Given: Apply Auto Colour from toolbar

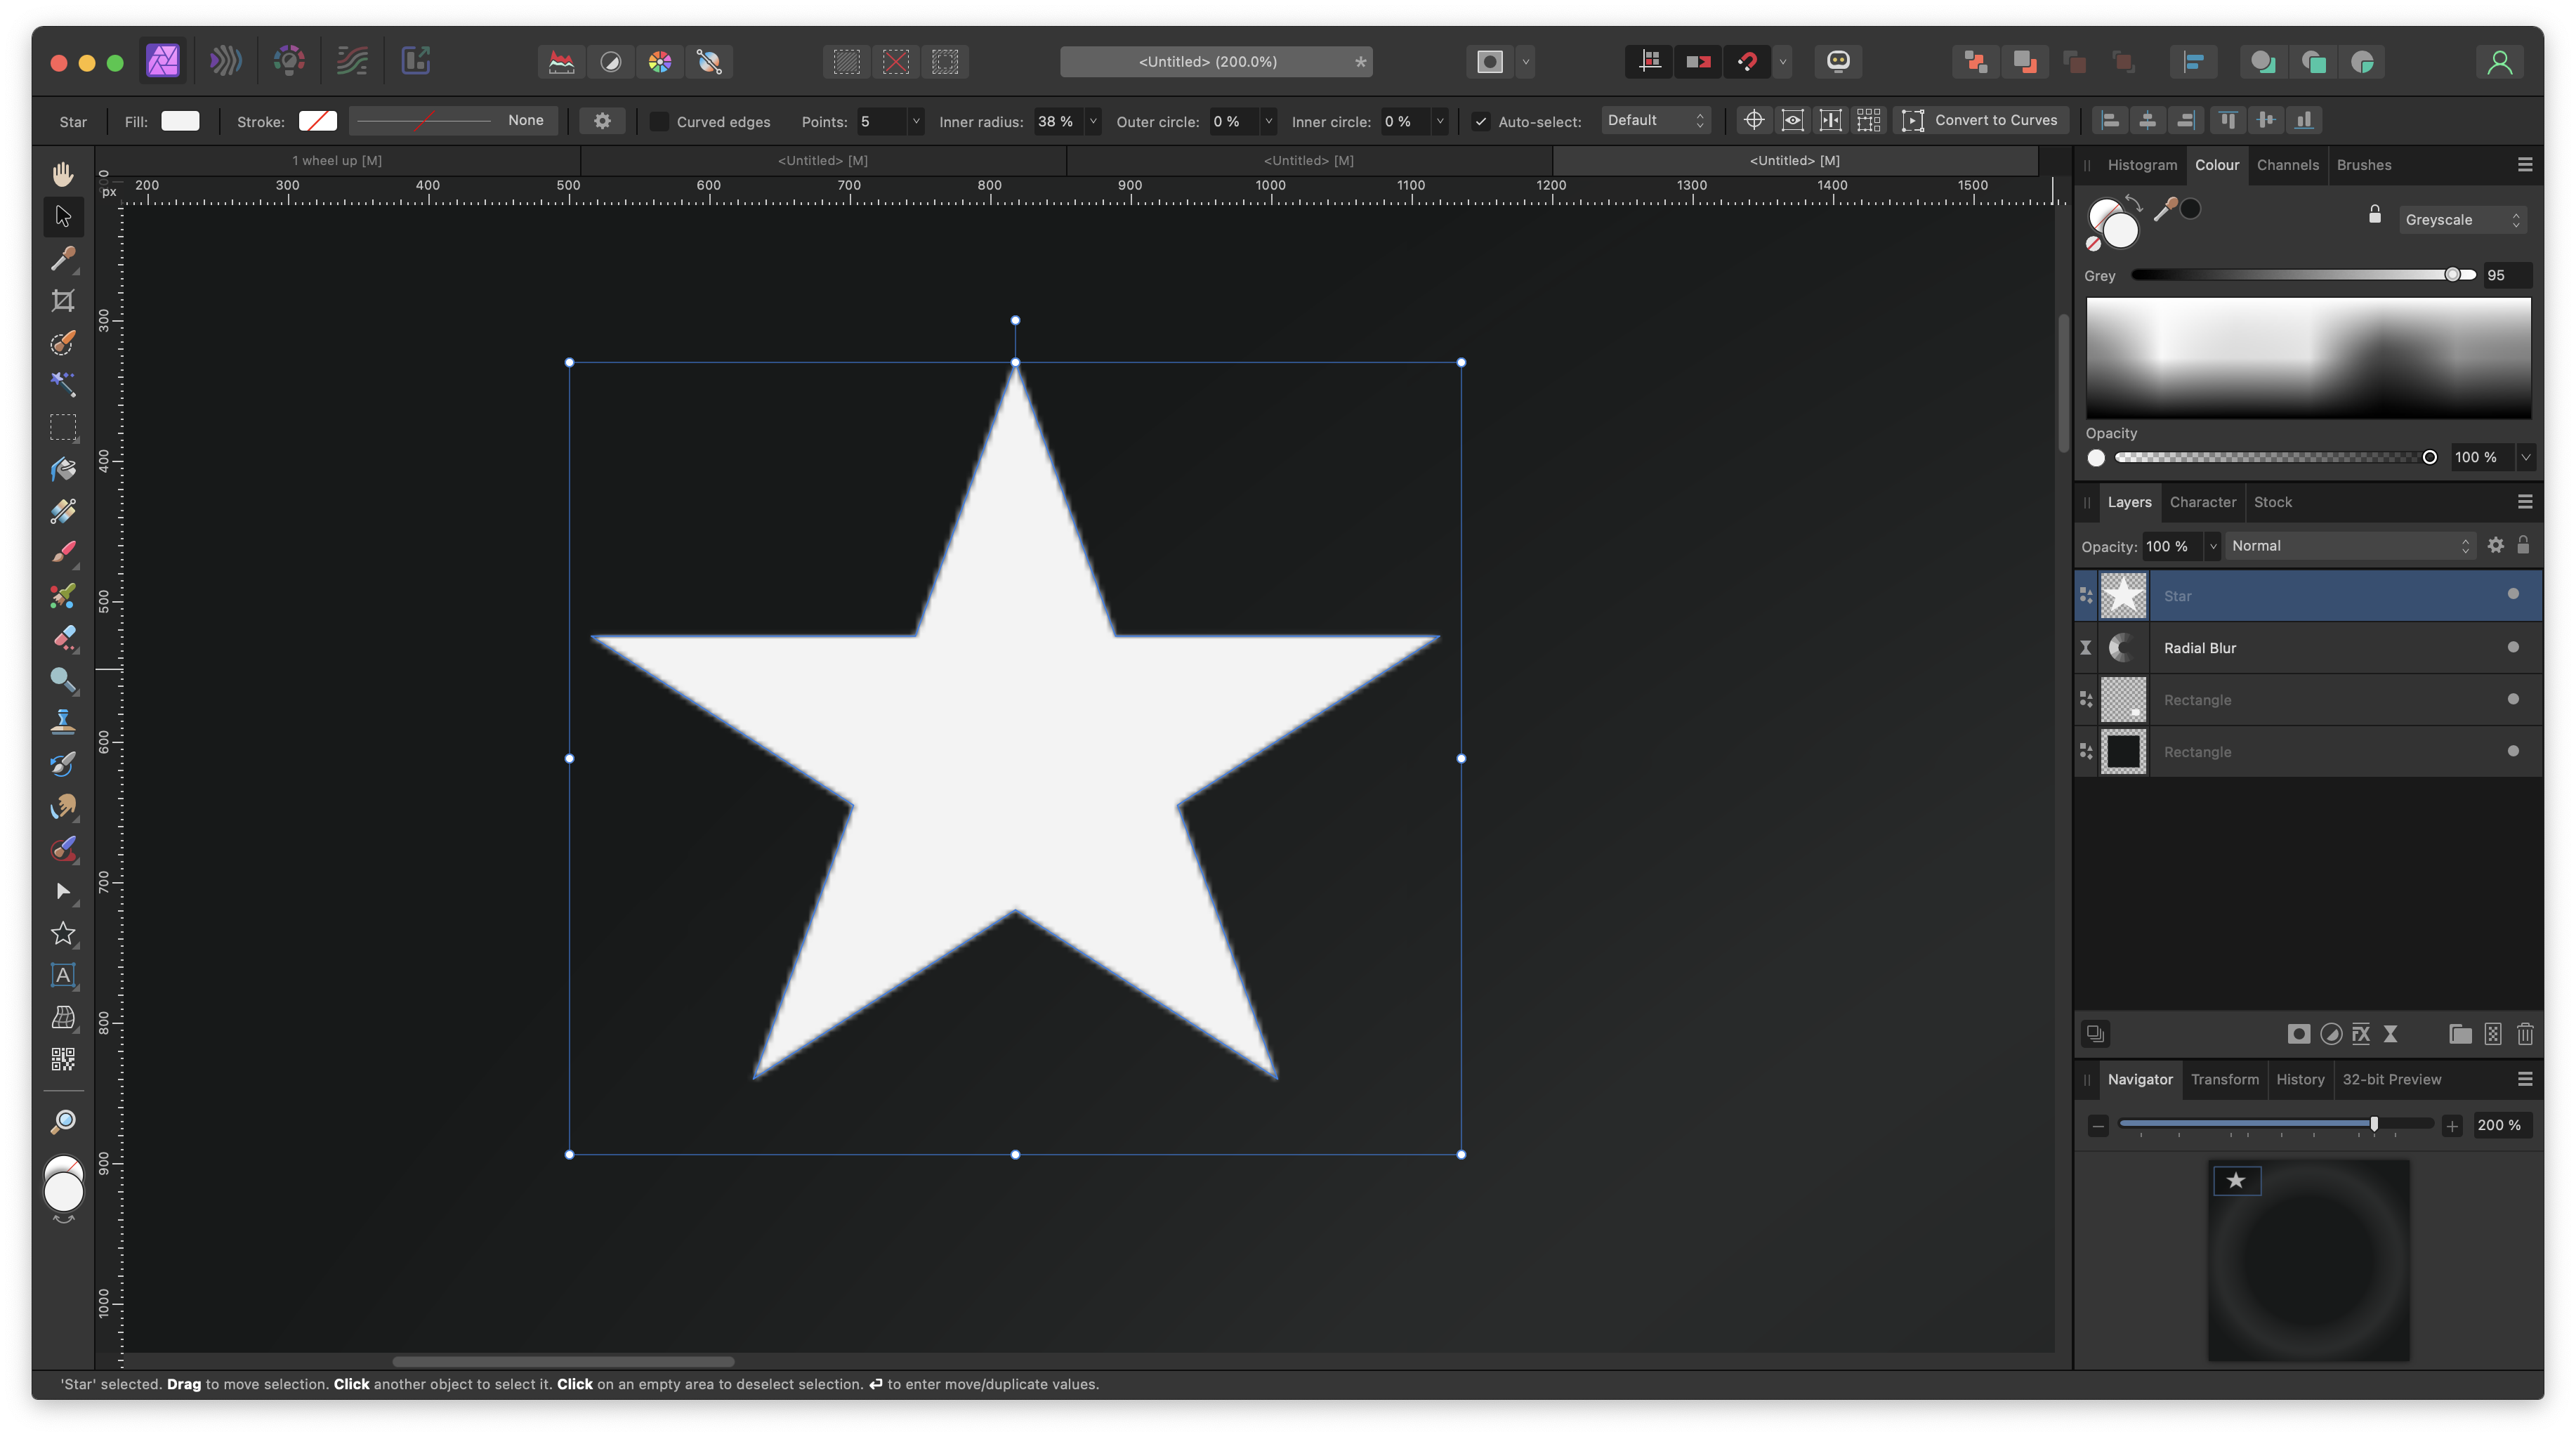Looking at the screenshot, I should (x=660, y=62).
